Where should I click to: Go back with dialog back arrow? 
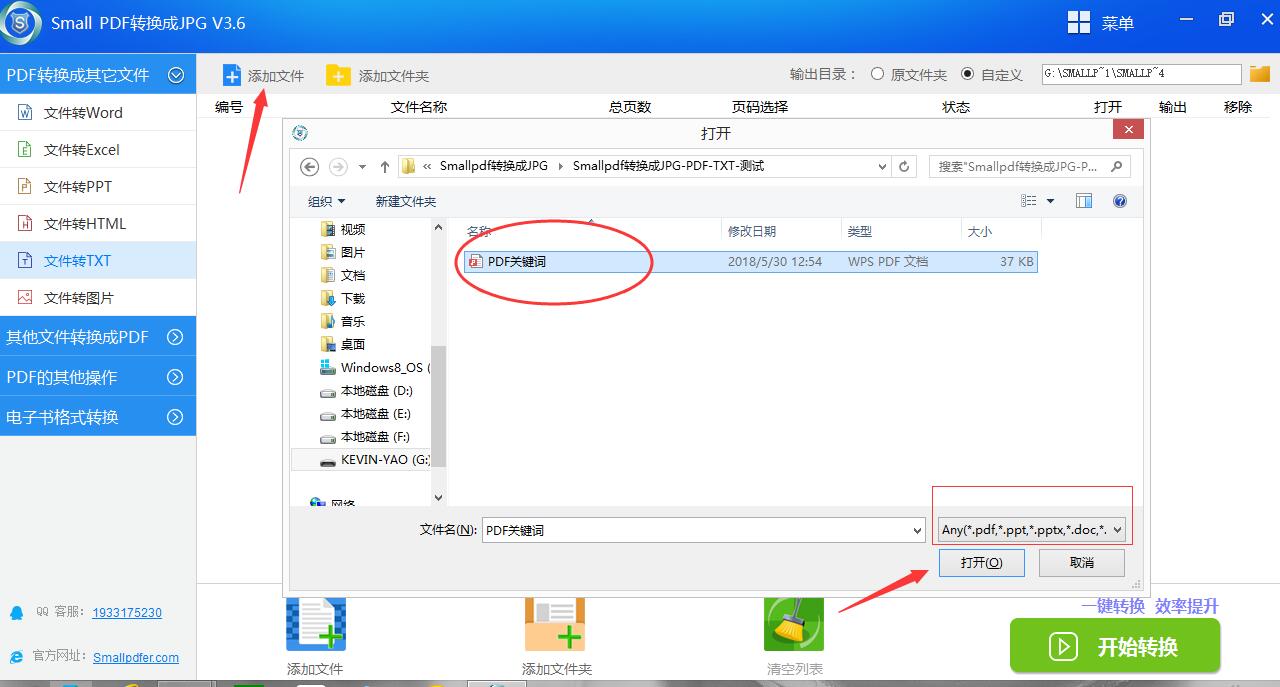309,167
